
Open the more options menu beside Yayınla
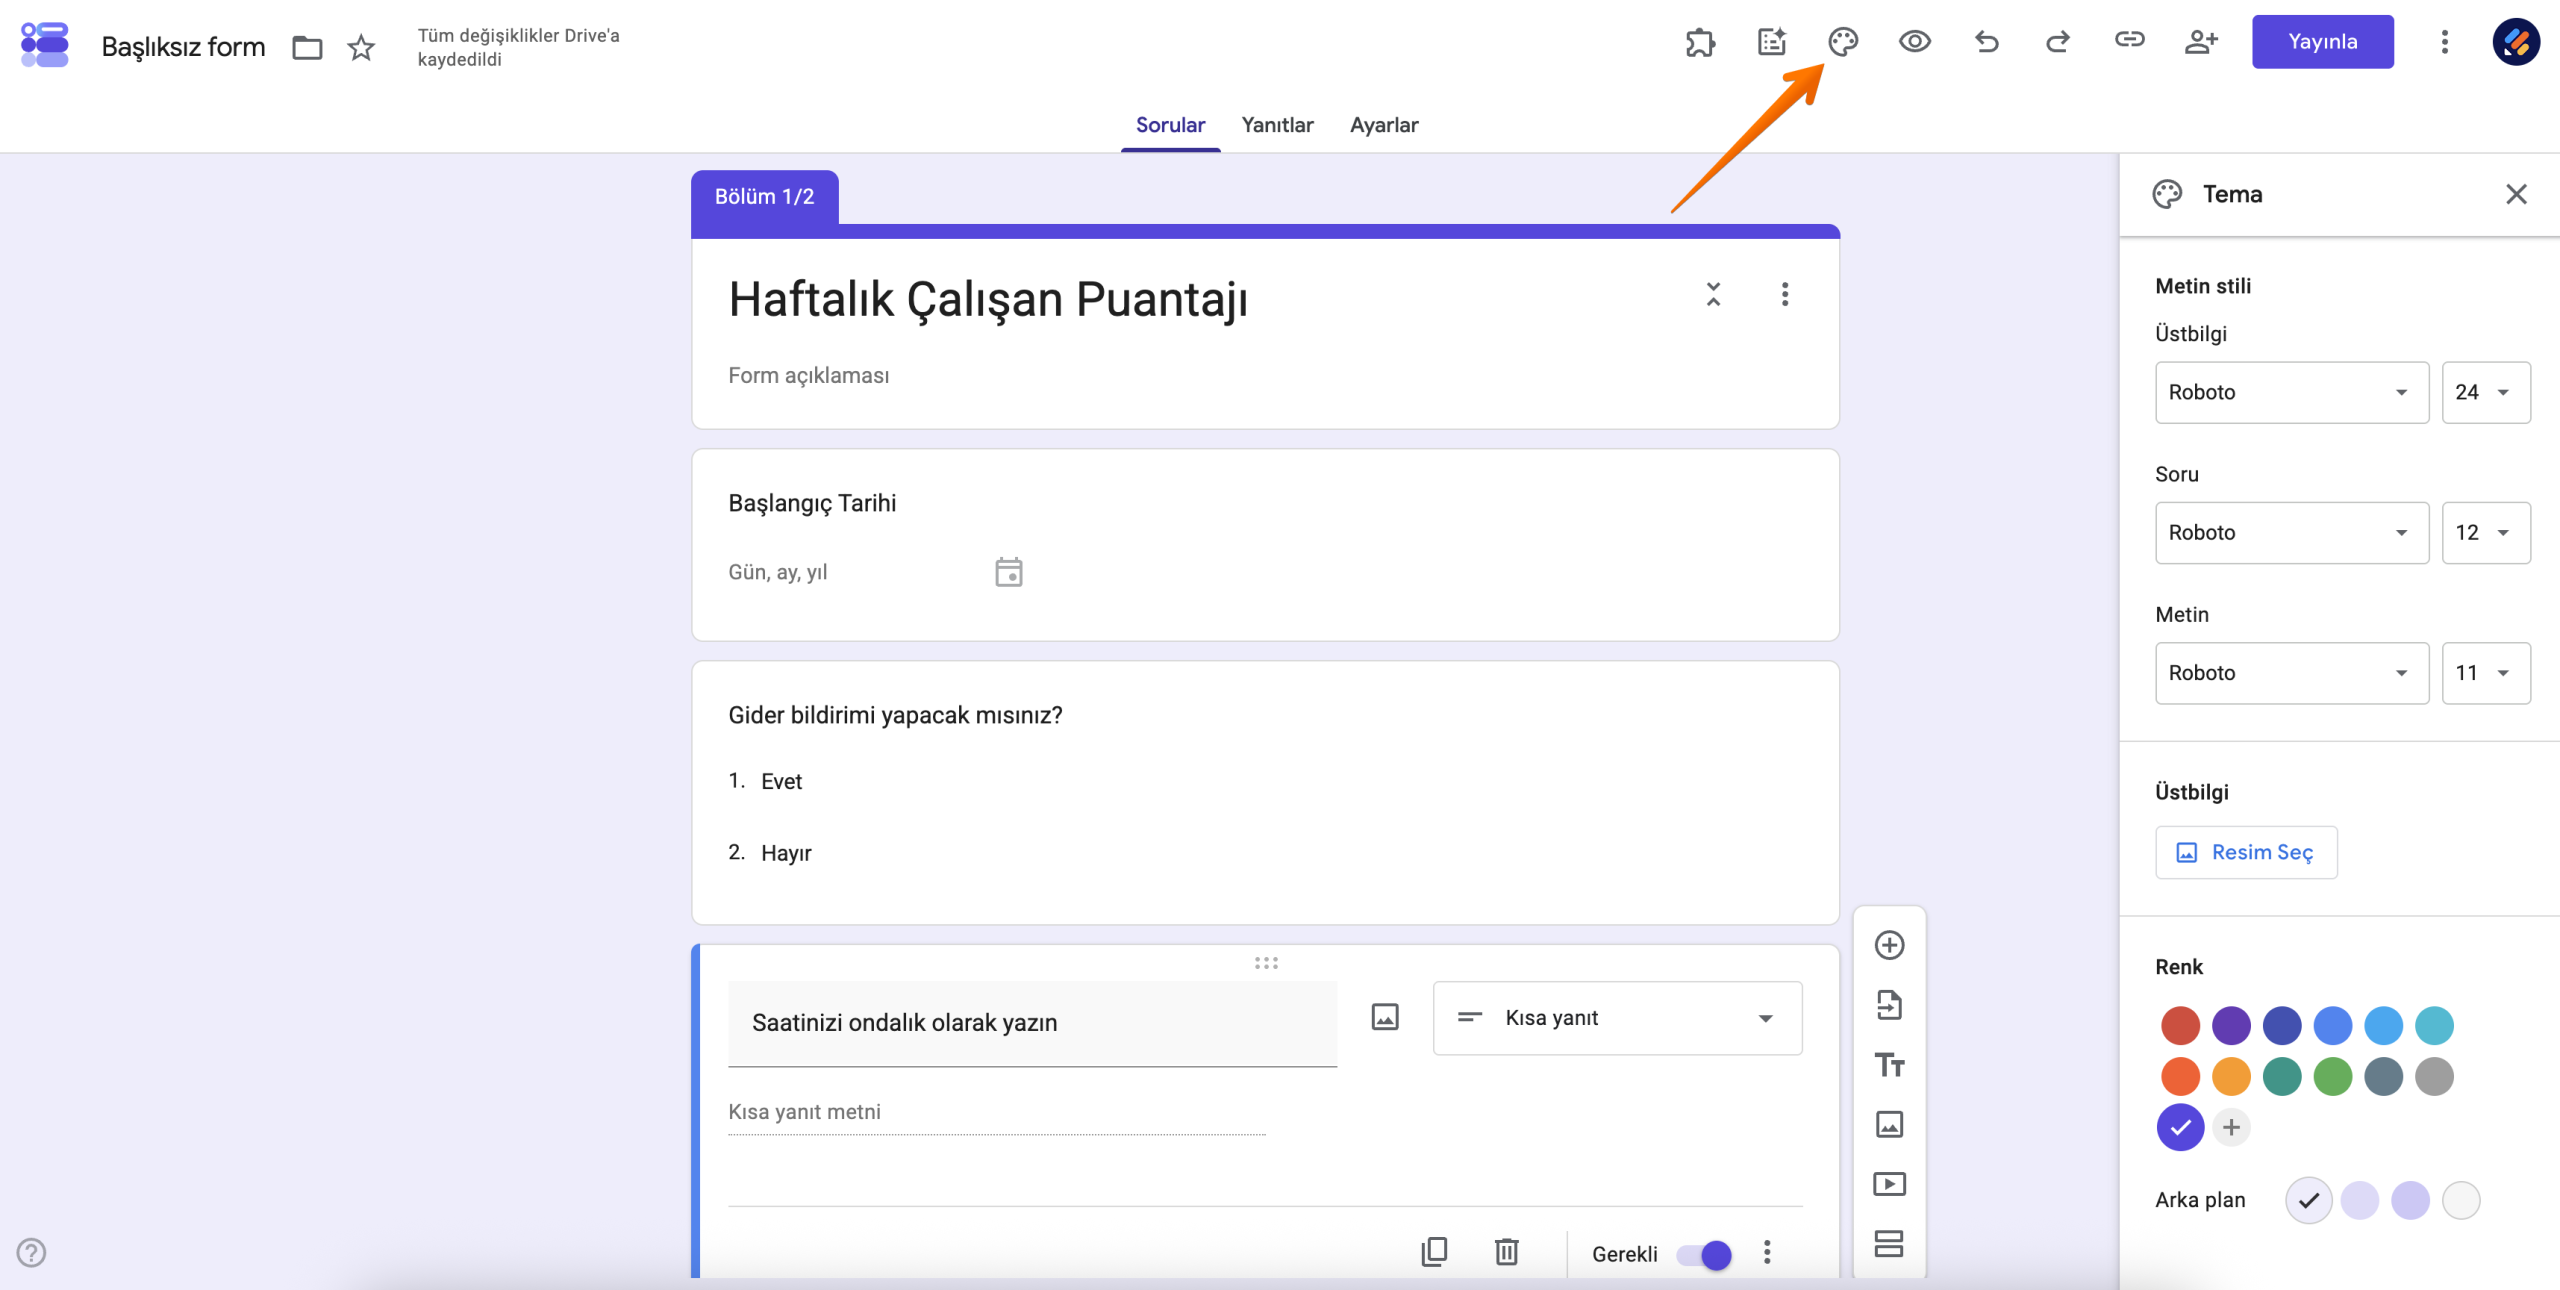tap(2445, 42)
